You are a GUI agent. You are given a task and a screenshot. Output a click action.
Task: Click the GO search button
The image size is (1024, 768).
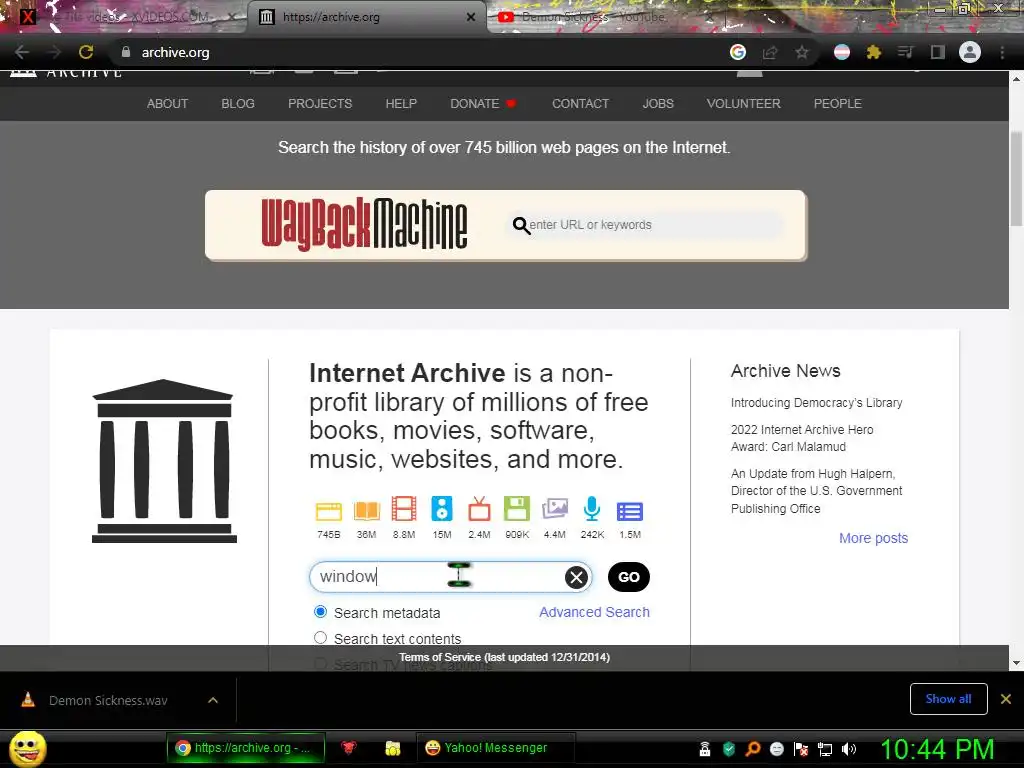[628, 577]
